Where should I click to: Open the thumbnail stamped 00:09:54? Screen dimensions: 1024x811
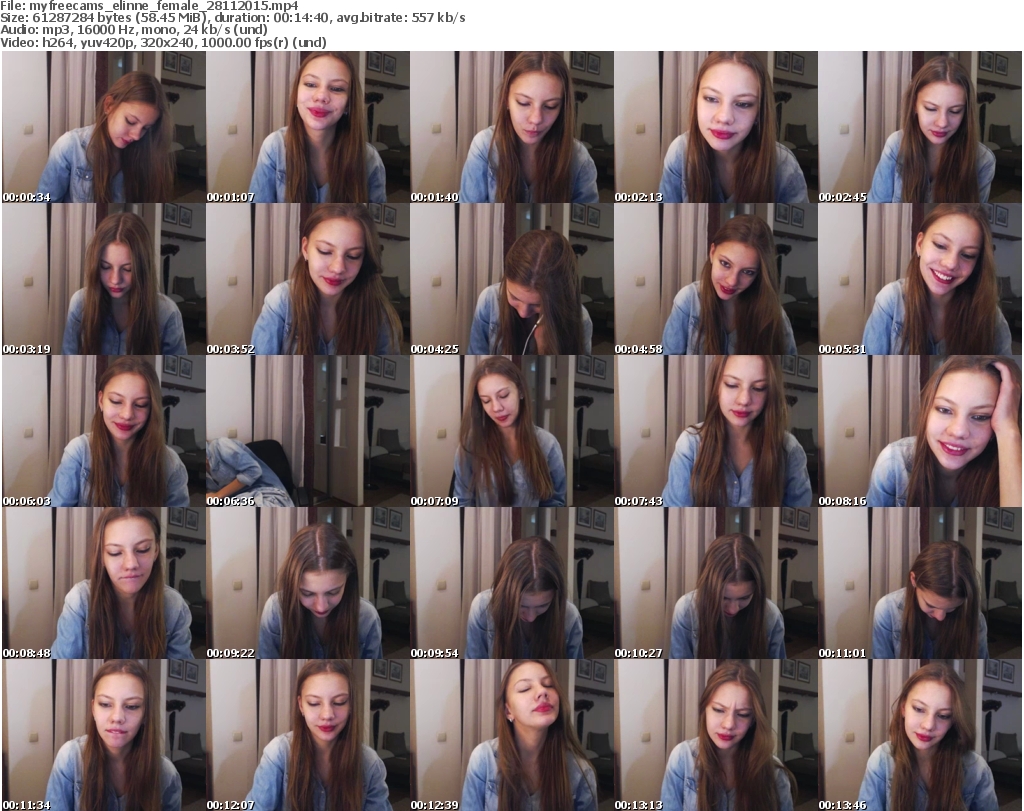(511, 583)
